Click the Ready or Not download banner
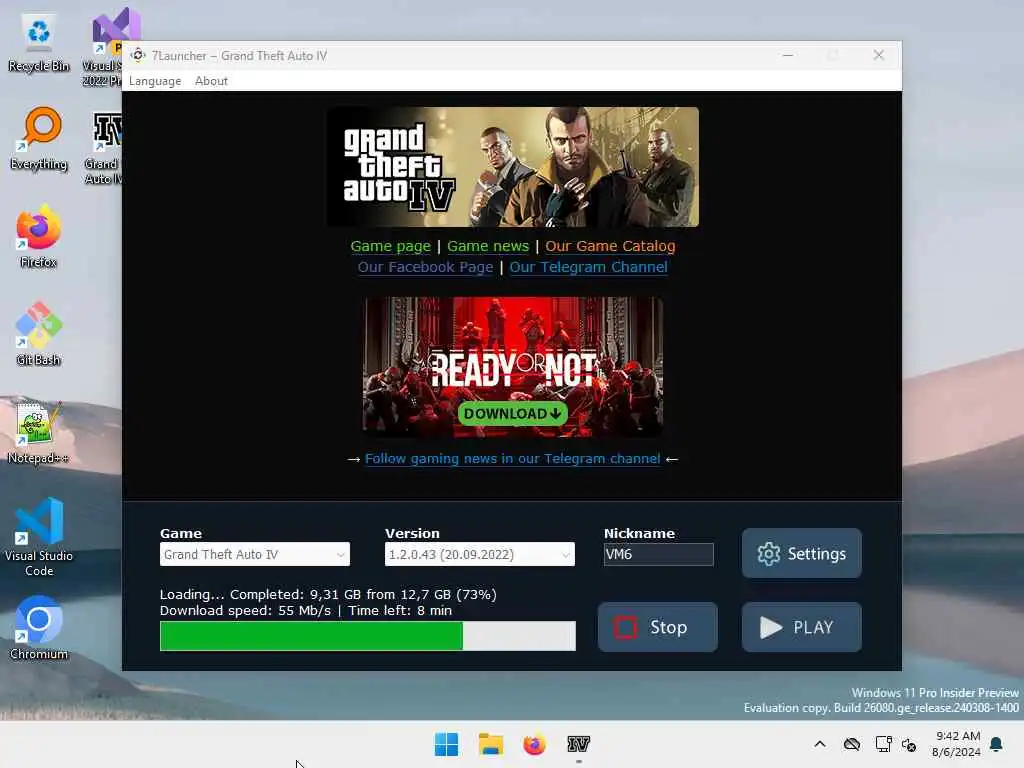The image size is (1024, 768). click(513, 366)
